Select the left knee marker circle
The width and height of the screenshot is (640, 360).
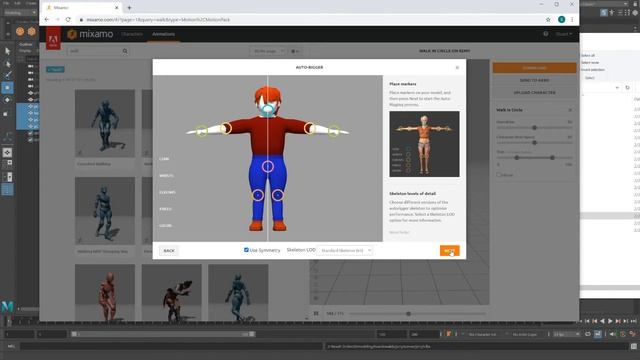[258, 195]
